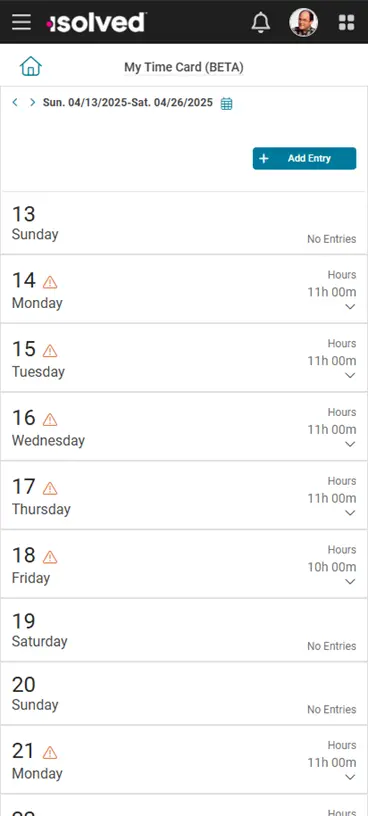
Task: Expand Wednesday 16 hours chevron
Action: pos(350,444)
